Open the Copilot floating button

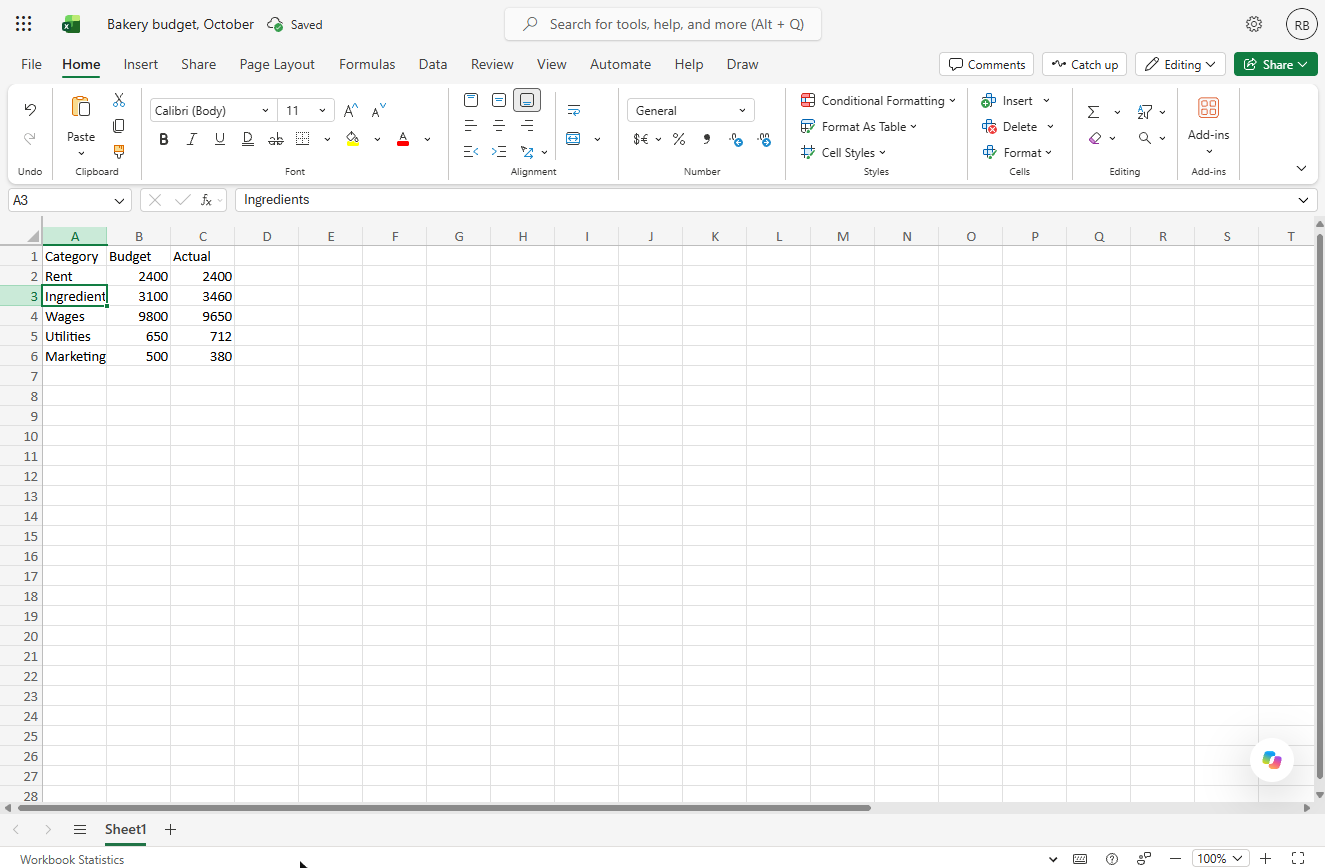click(1272, 760)
